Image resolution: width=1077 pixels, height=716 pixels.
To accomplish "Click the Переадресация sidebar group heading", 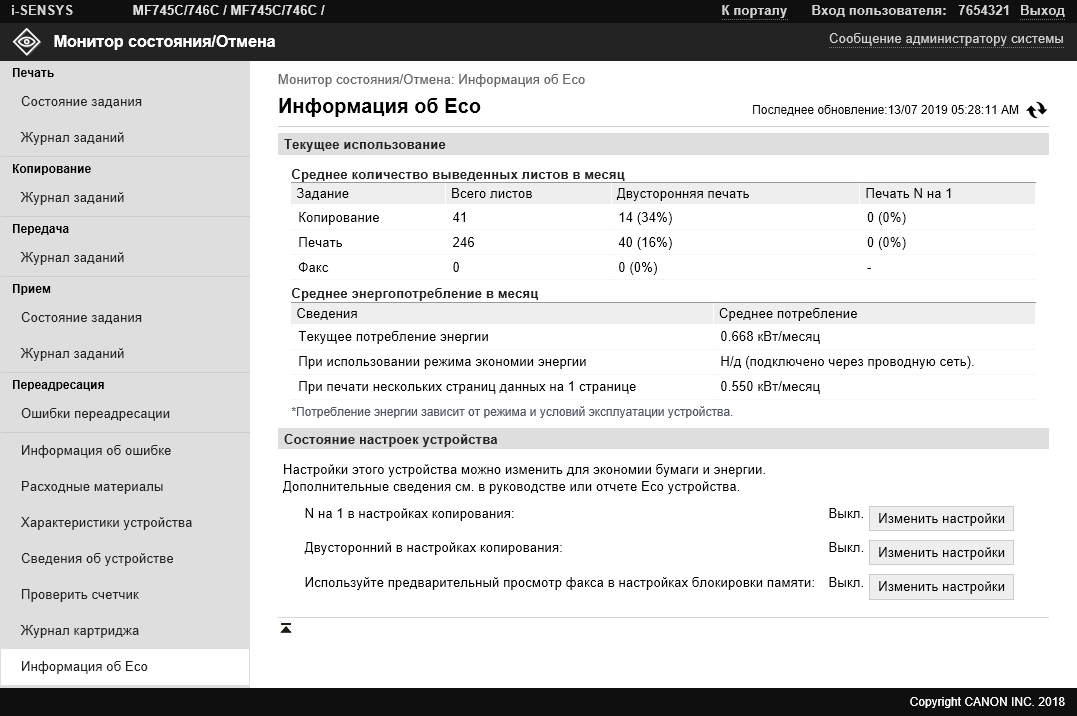I will [x=58, y=385].
